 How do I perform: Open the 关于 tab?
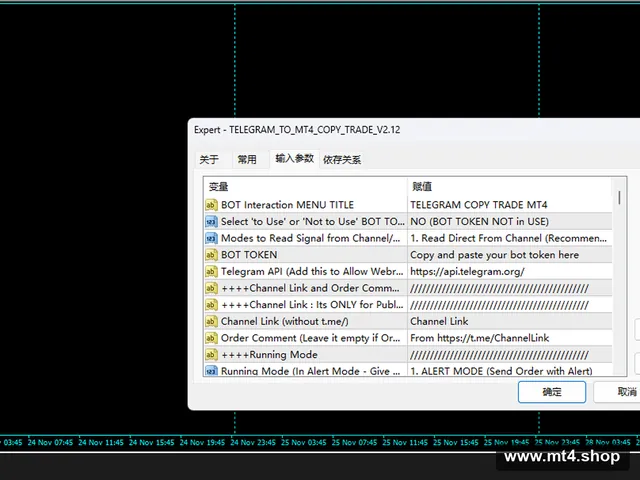209,159
